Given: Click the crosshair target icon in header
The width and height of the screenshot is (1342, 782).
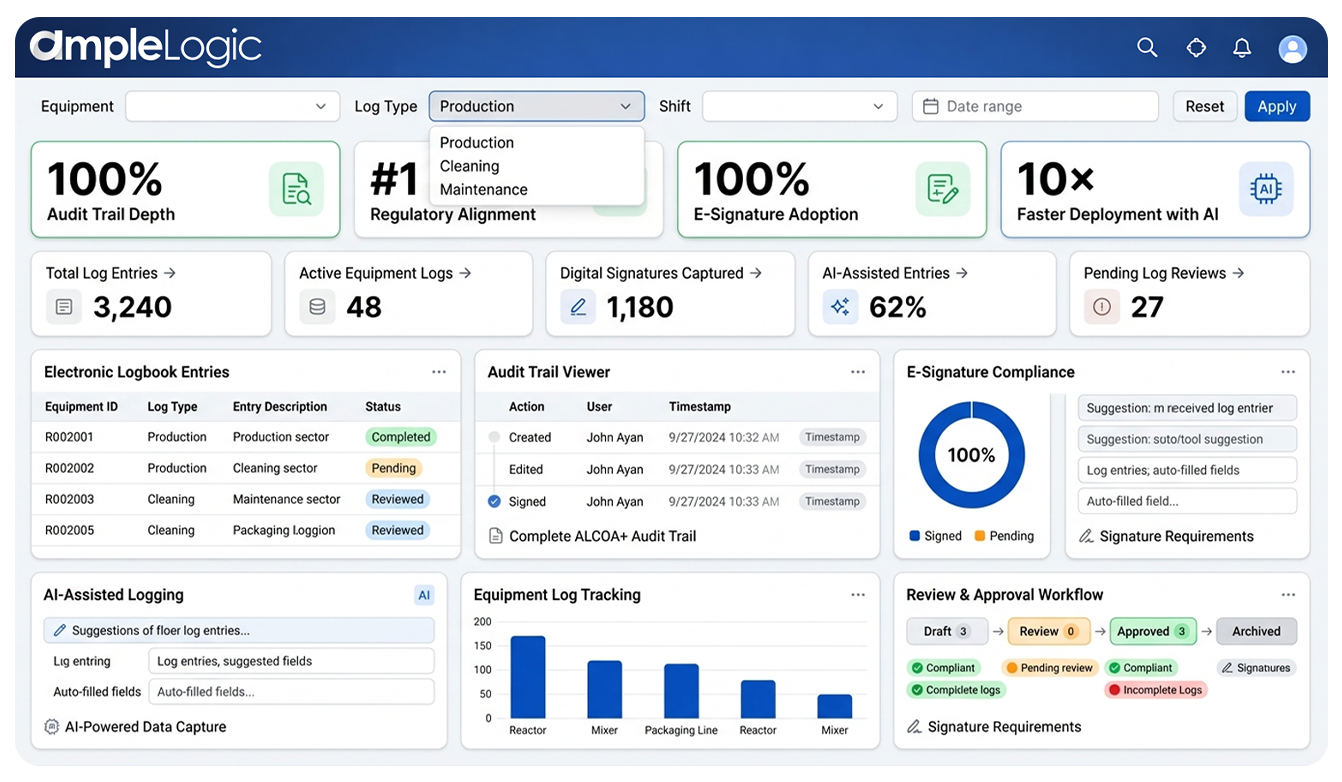Looking at the screenshot, I should 1196,47.
